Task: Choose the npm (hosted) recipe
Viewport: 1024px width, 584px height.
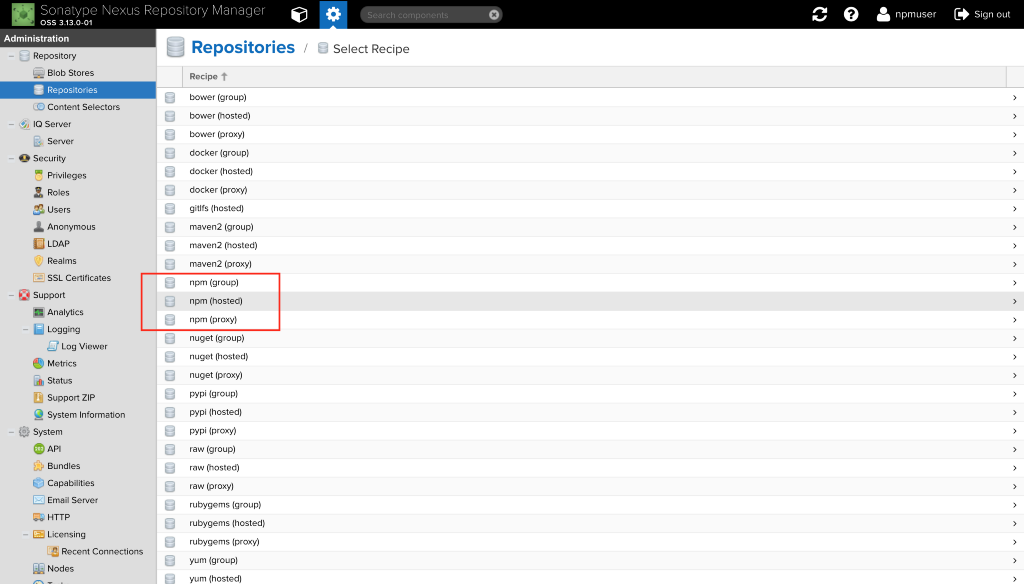Action: pyautogui.click(x=590, y=301)
